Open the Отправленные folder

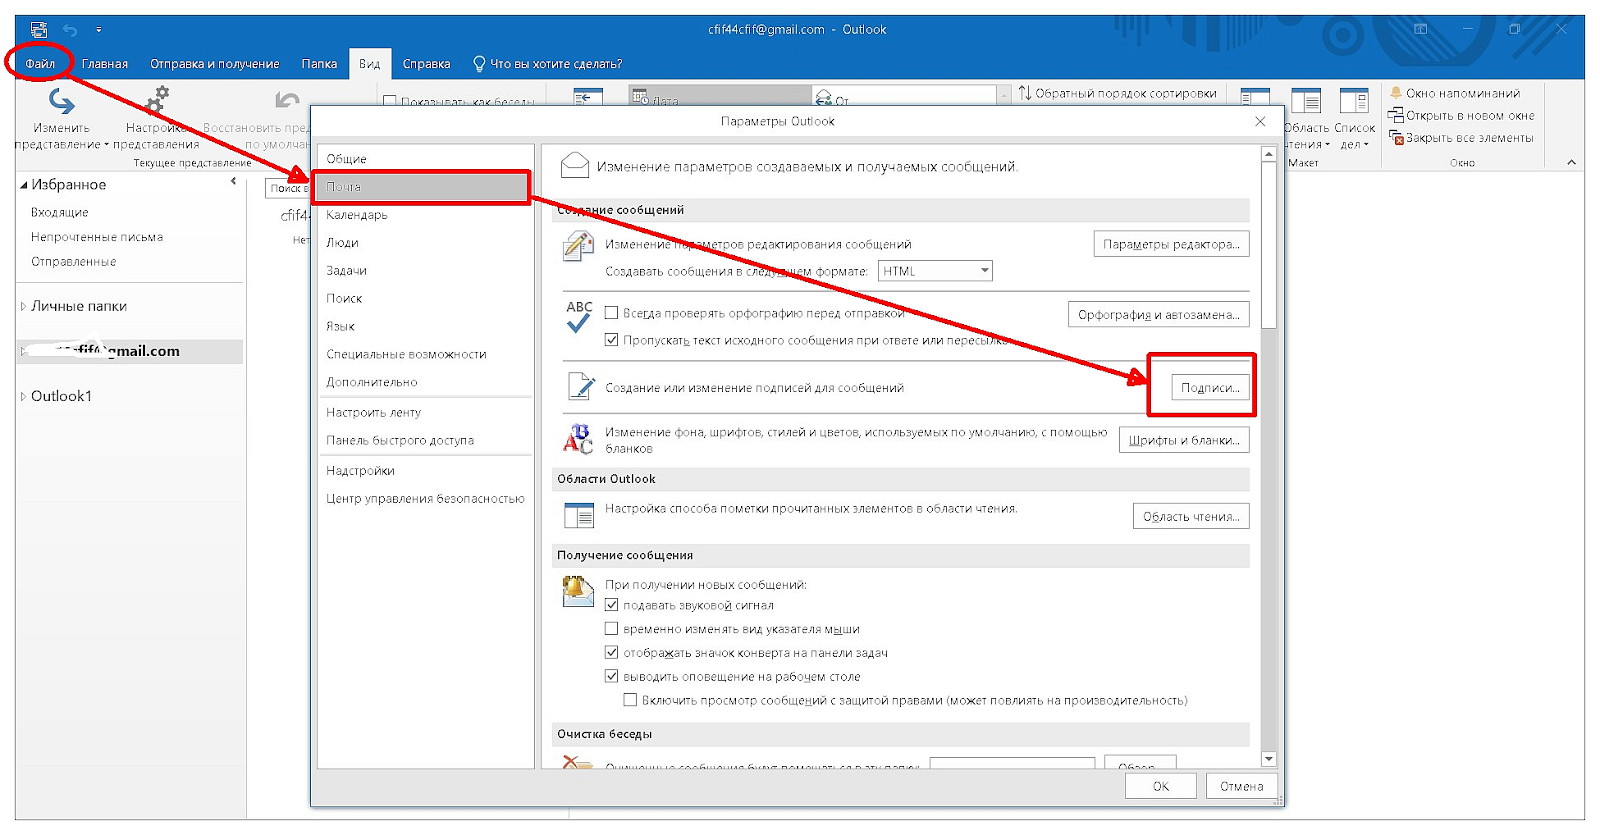73,261
